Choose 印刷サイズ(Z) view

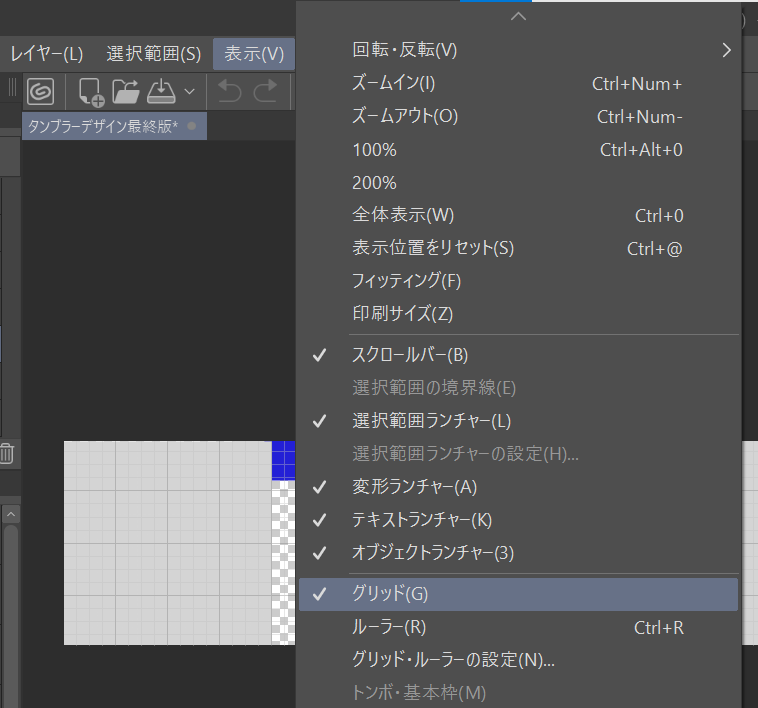coord(518,314)
